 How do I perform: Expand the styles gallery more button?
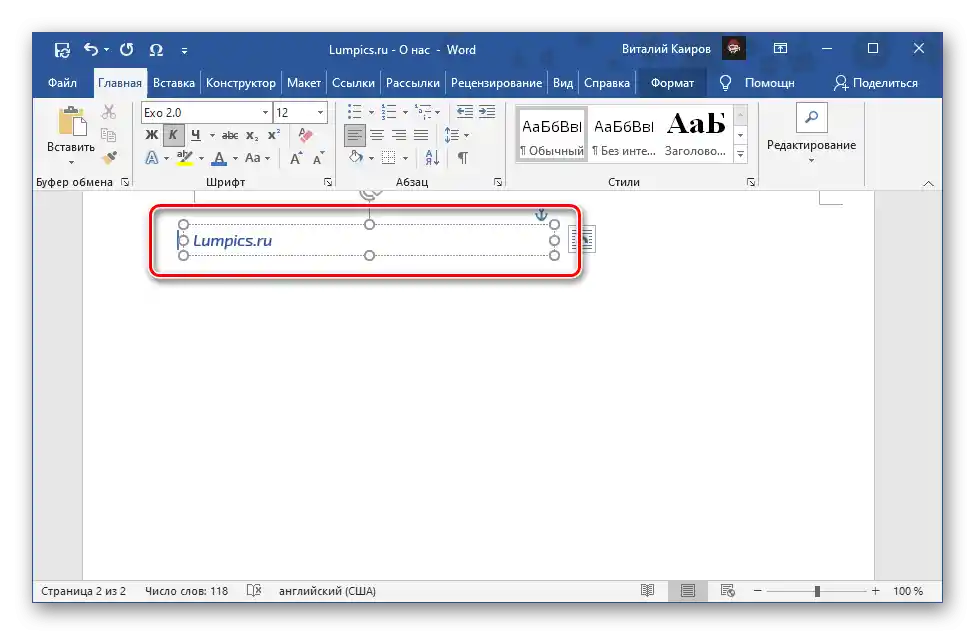(741, 154)
